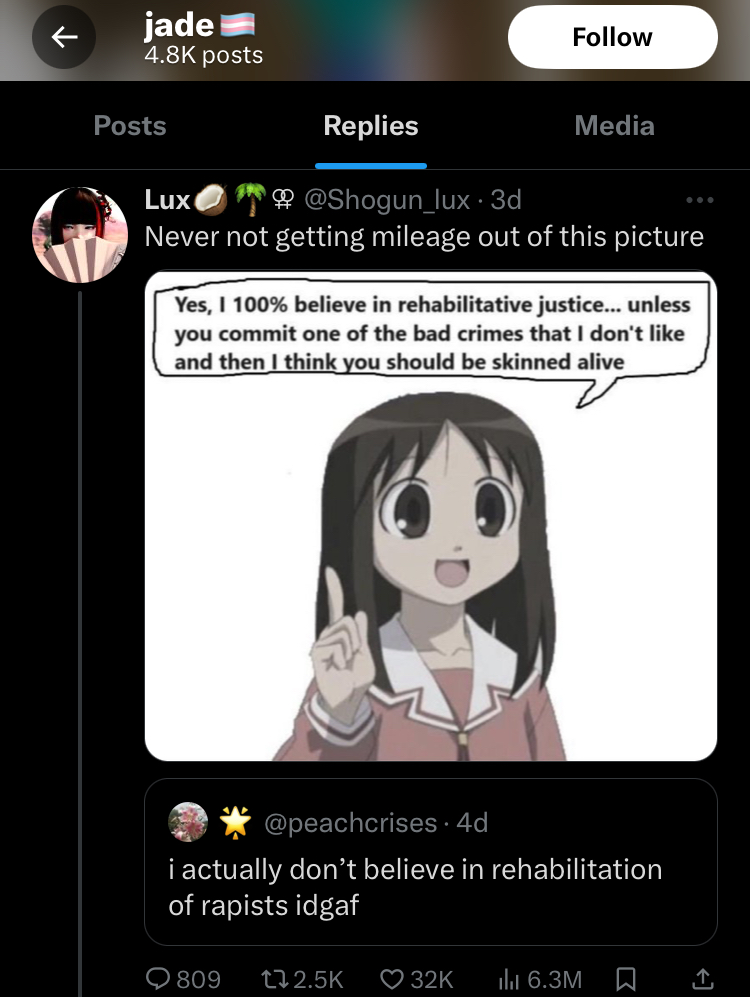Open Lux's profile avatar
This screenshot has height=997, width=750.
[x=80, y=235]
